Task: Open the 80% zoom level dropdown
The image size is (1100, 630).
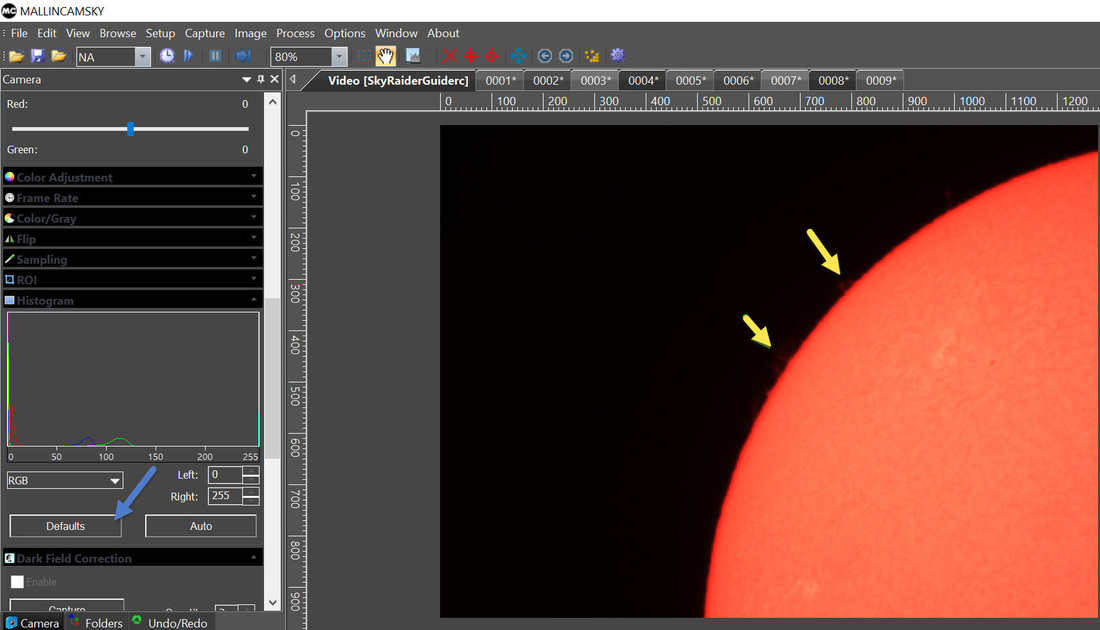Action: 339,57
